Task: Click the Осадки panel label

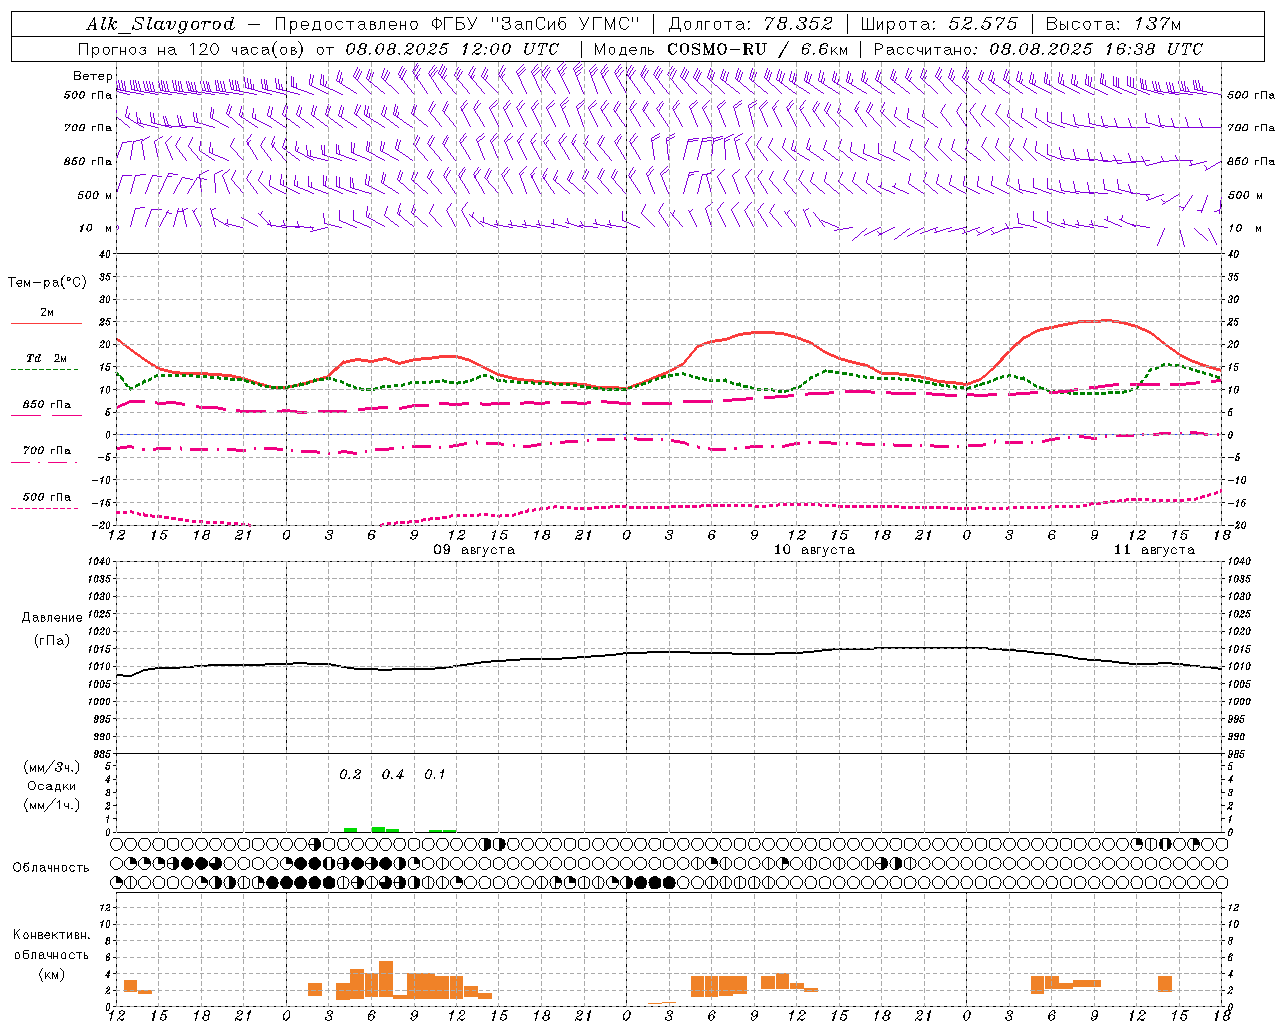Action: point(52,786)
